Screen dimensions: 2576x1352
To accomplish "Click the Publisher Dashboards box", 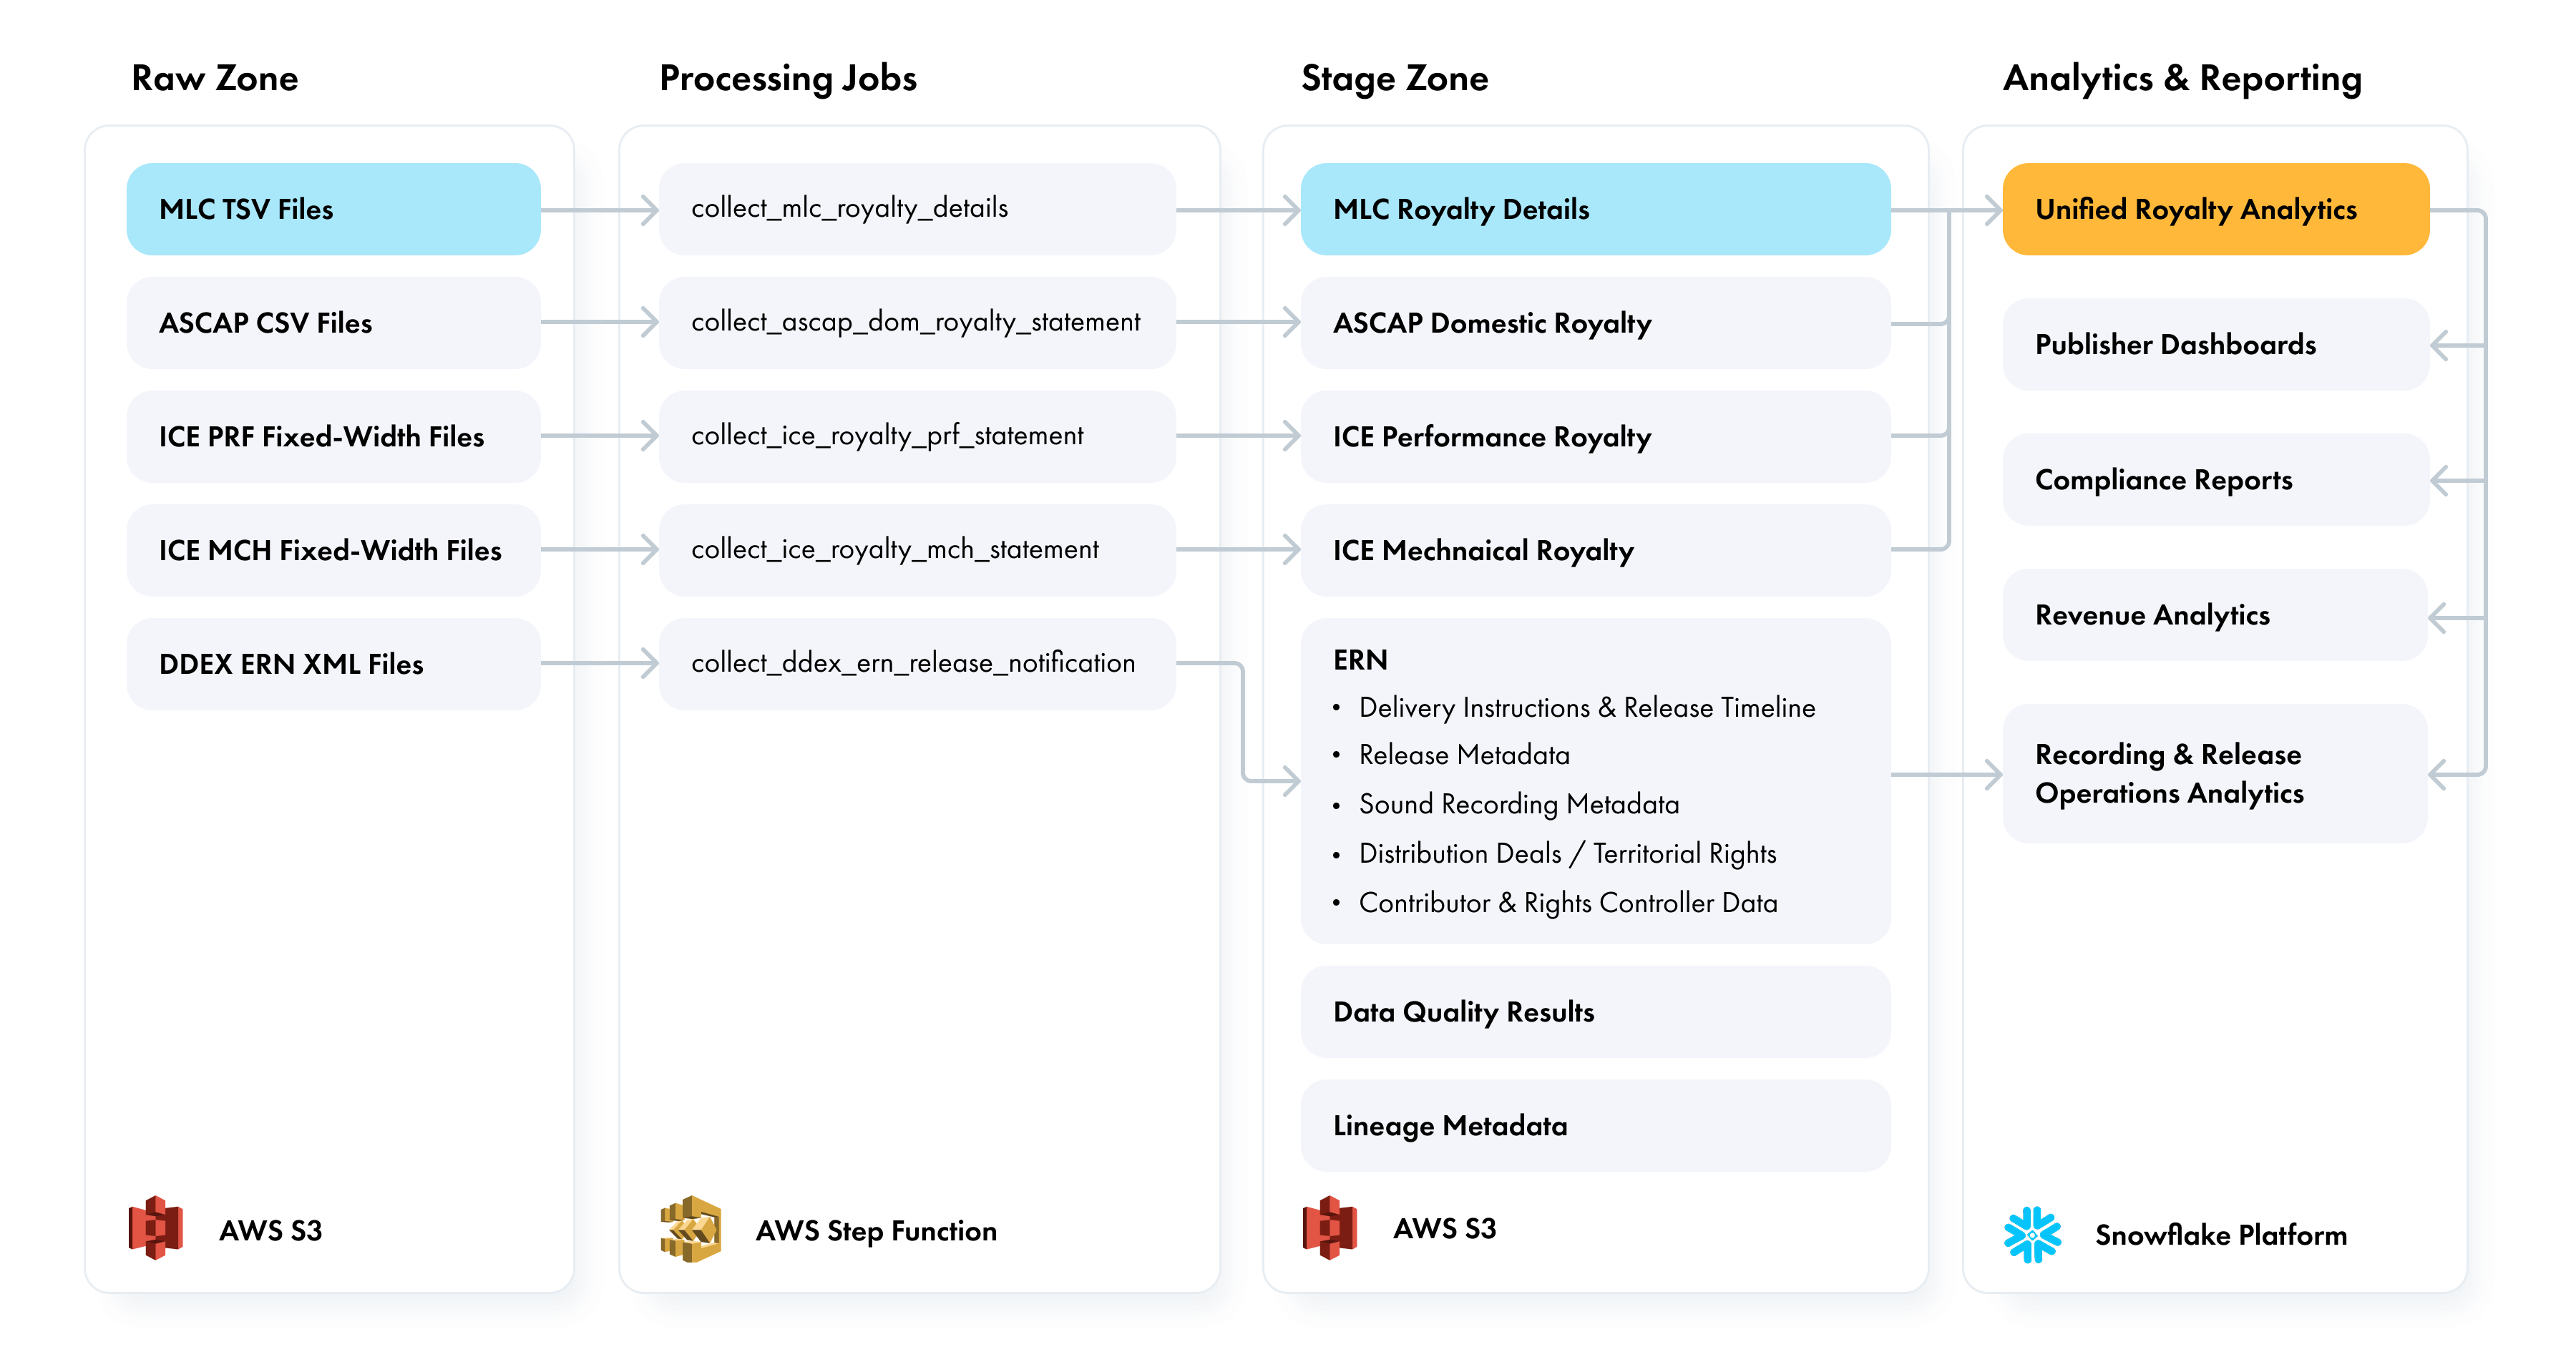I will 2215,345.
